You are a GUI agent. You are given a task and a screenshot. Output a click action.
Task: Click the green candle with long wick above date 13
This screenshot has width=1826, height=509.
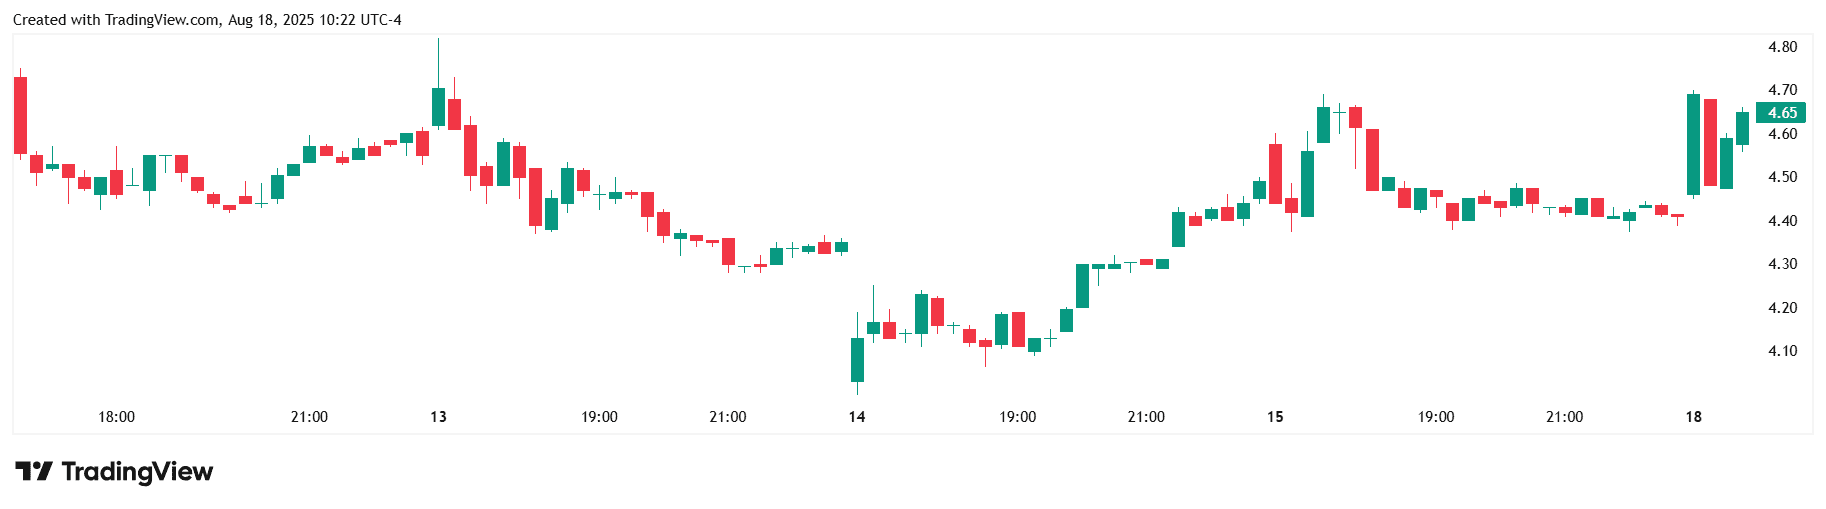[438, 106]
